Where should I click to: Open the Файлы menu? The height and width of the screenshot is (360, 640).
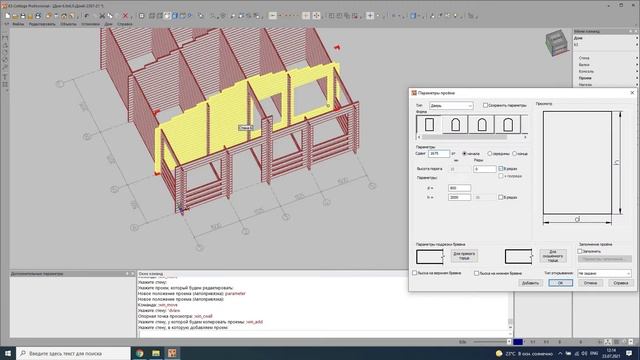18,24
